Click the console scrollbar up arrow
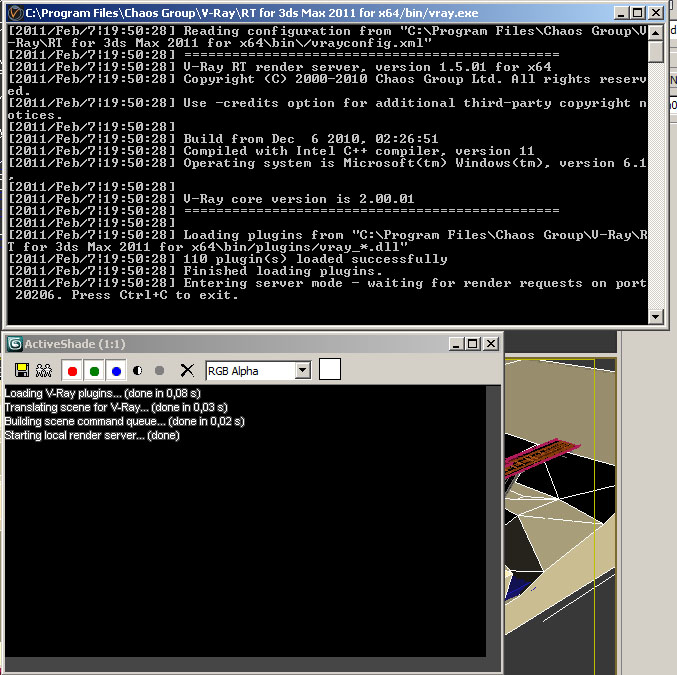Viewport: 677px width, 675px height. [655, 32]
